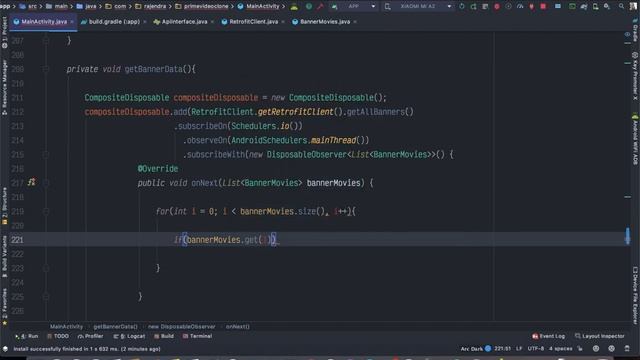This screenshot has height=360, width=640.
Task: Stop the app with red square icon
Action: click(x=543, y=6)
